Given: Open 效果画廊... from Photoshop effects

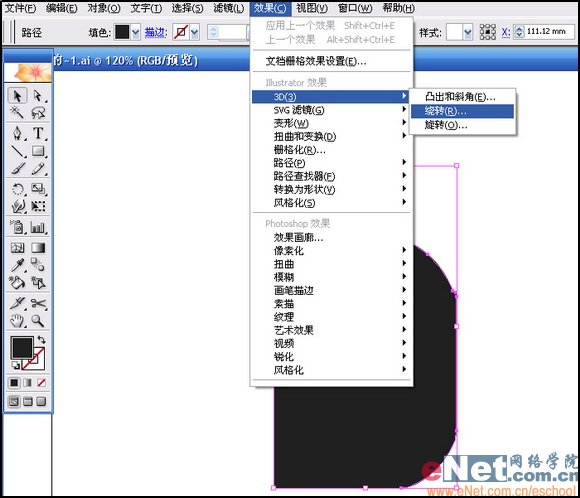Looking at the screenshot, I should (x=331, y=238).
